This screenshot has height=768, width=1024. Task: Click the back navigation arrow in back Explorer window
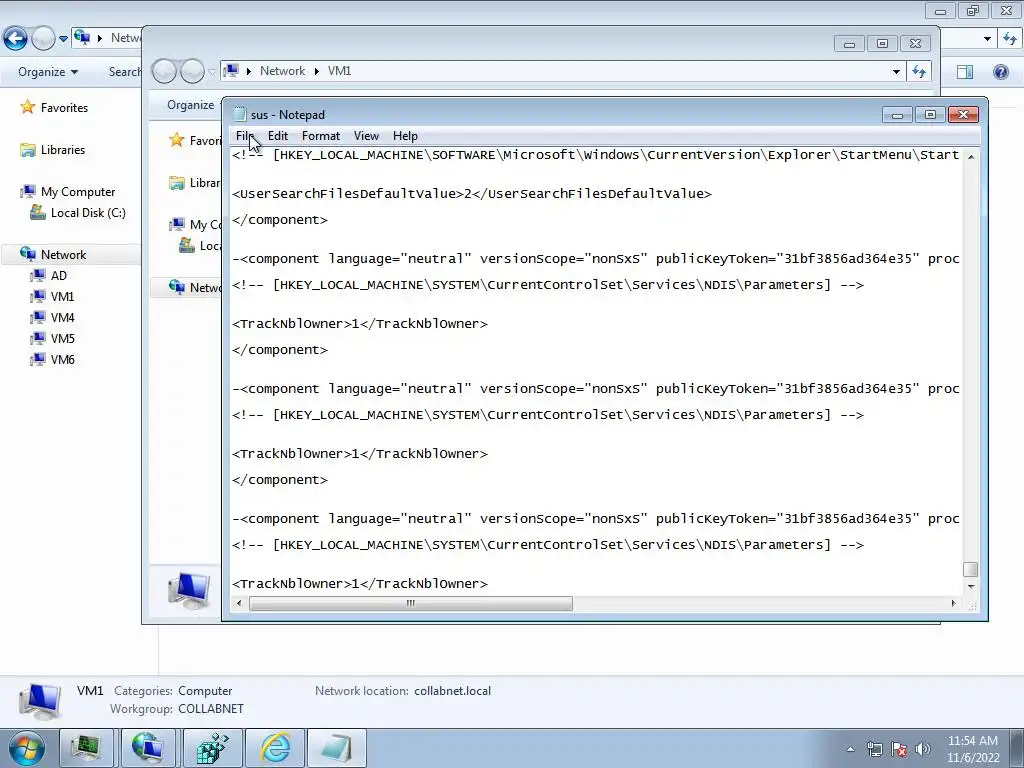pyautogui.click(x=15, y=39)
